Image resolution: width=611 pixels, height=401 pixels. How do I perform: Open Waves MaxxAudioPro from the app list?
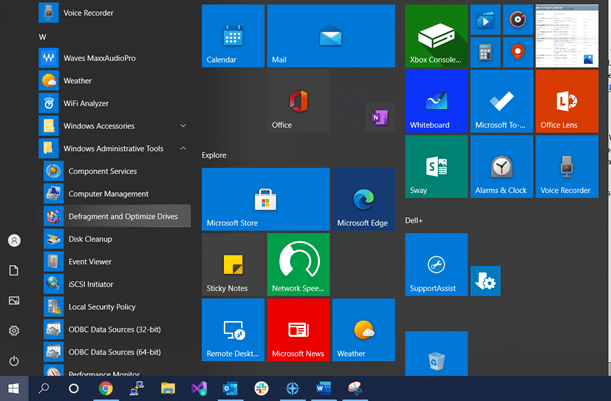[115, 58]
